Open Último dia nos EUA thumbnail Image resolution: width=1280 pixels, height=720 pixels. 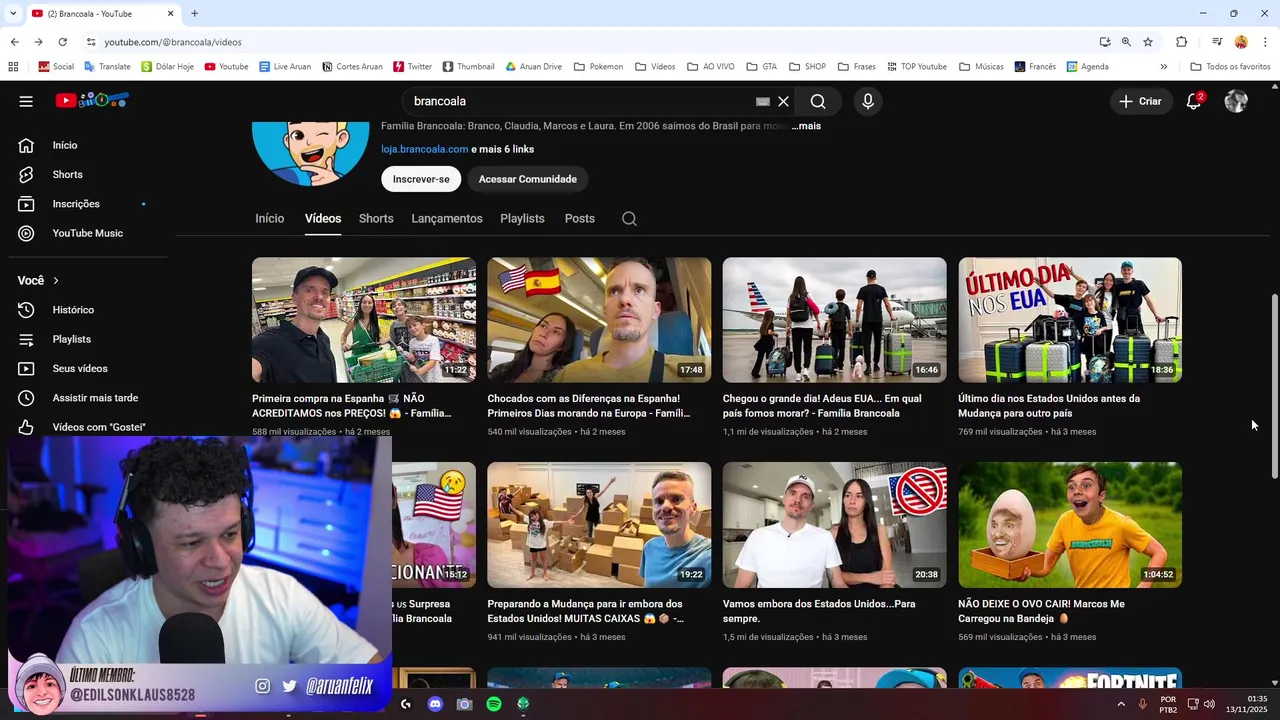[1070, 320]
